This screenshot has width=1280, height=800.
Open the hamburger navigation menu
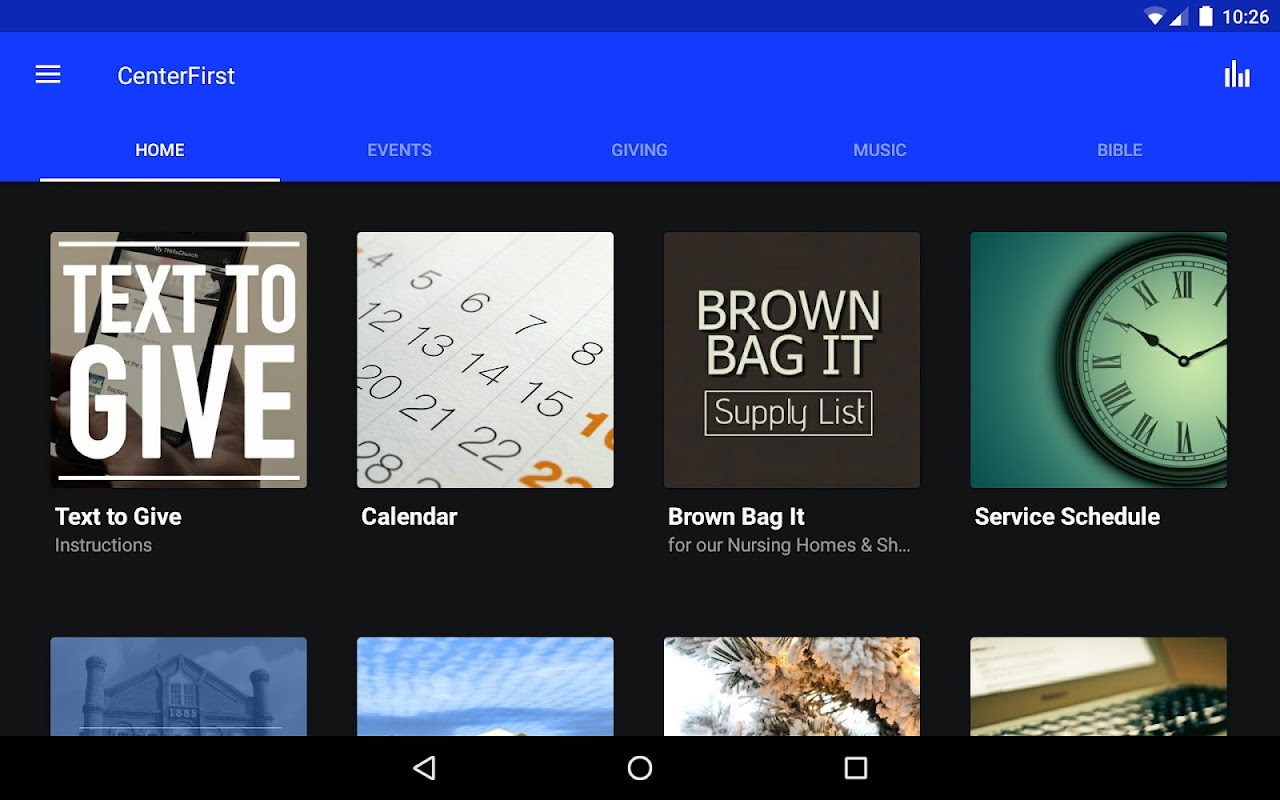pyautogui.click(x=48, y=75)
